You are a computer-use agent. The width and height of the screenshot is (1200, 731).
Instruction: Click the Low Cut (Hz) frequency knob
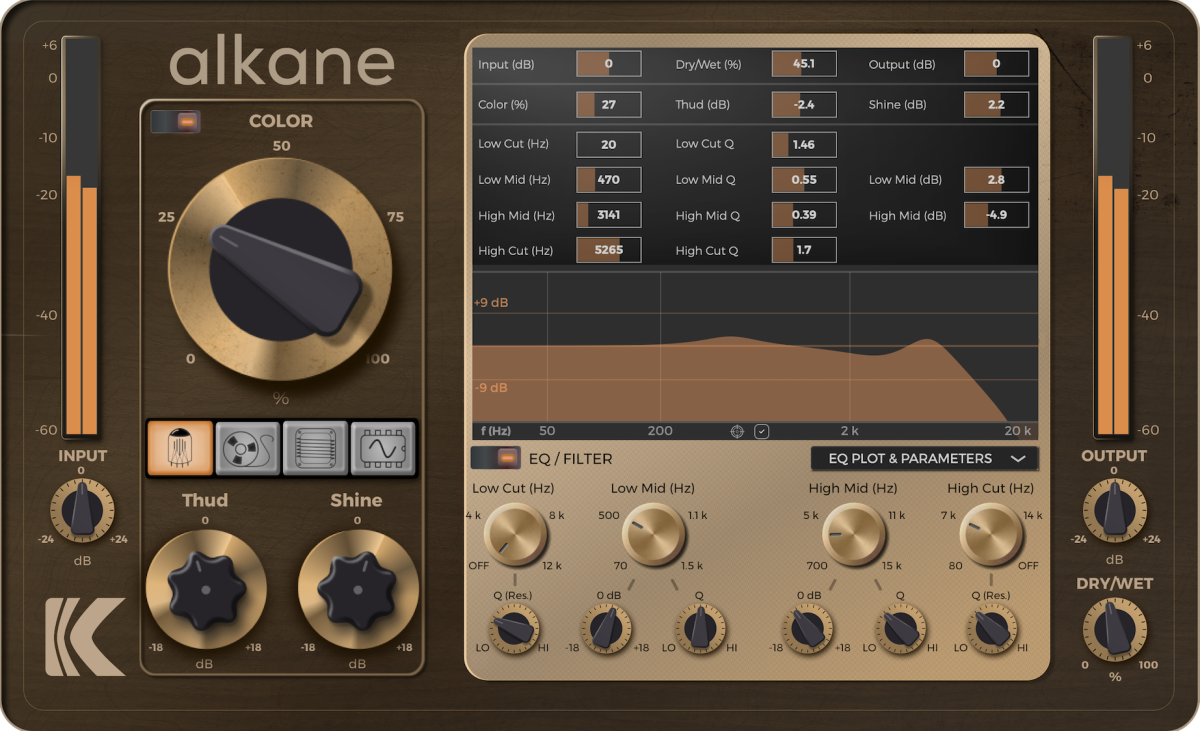click(516, 534)
